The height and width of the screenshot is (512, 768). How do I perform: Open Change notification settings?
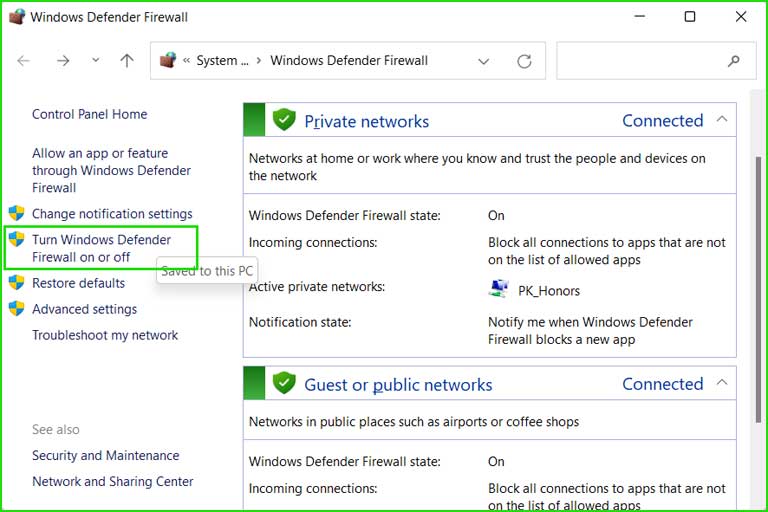click(112, 214)
